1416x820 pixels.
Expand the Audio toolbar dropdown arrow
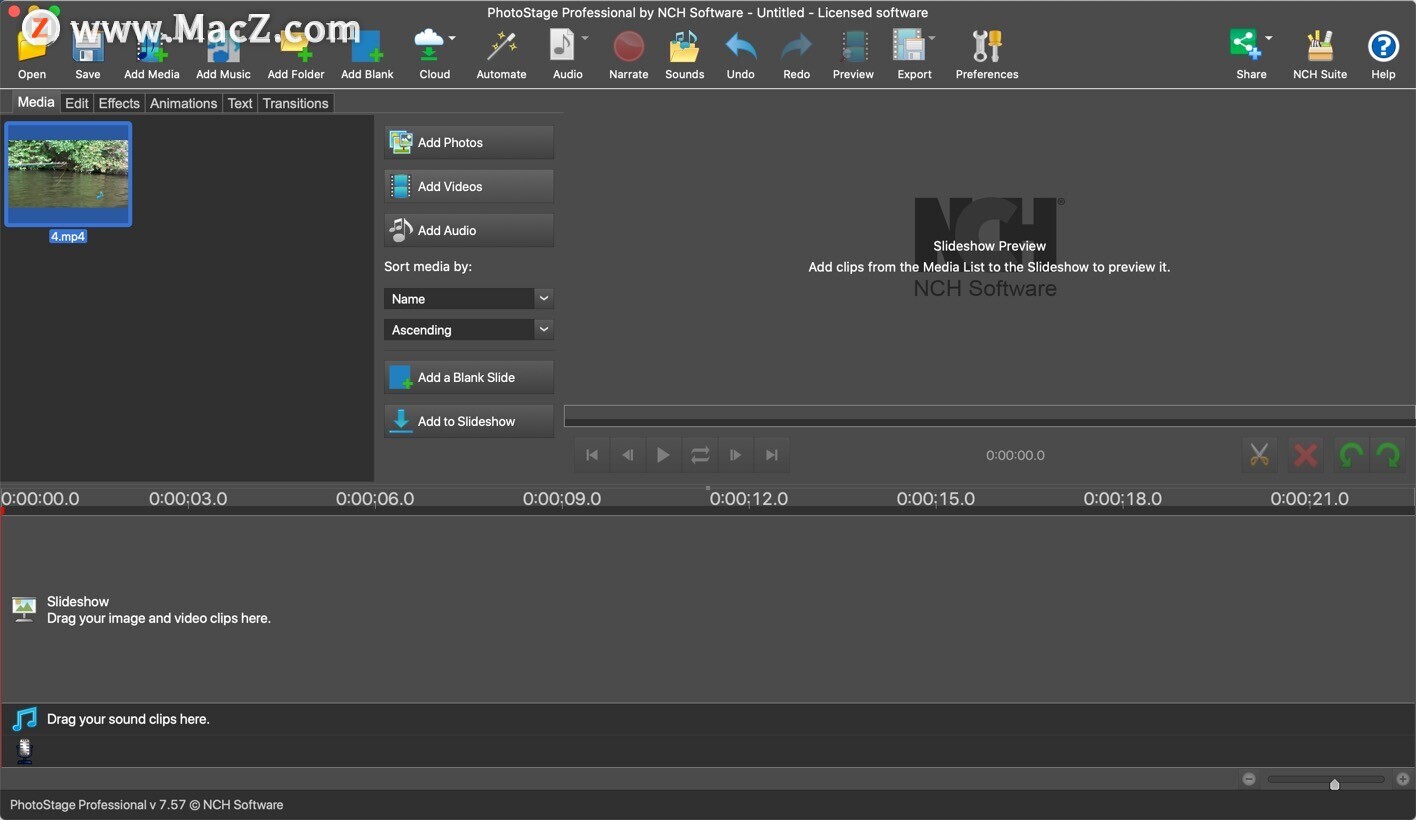coord(585,39)
